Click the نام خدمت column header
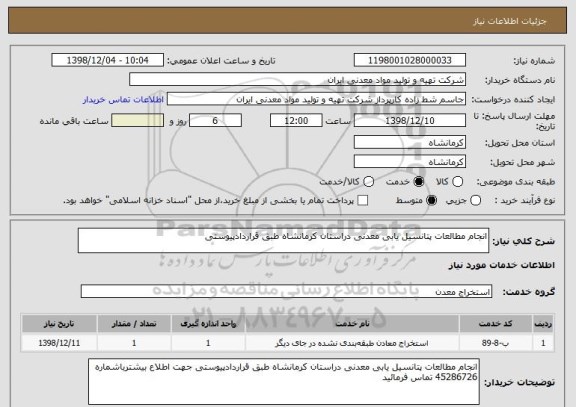This screenshot has width=576, height=407. click(x=352, y=324)
